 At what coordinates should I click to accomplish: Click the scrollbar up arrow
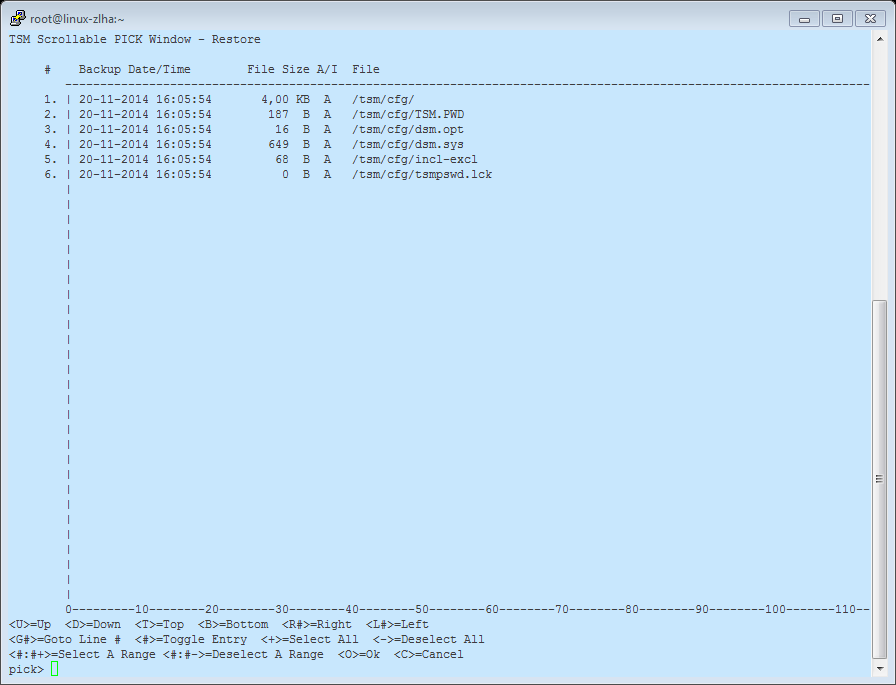[x=879, y=39]
